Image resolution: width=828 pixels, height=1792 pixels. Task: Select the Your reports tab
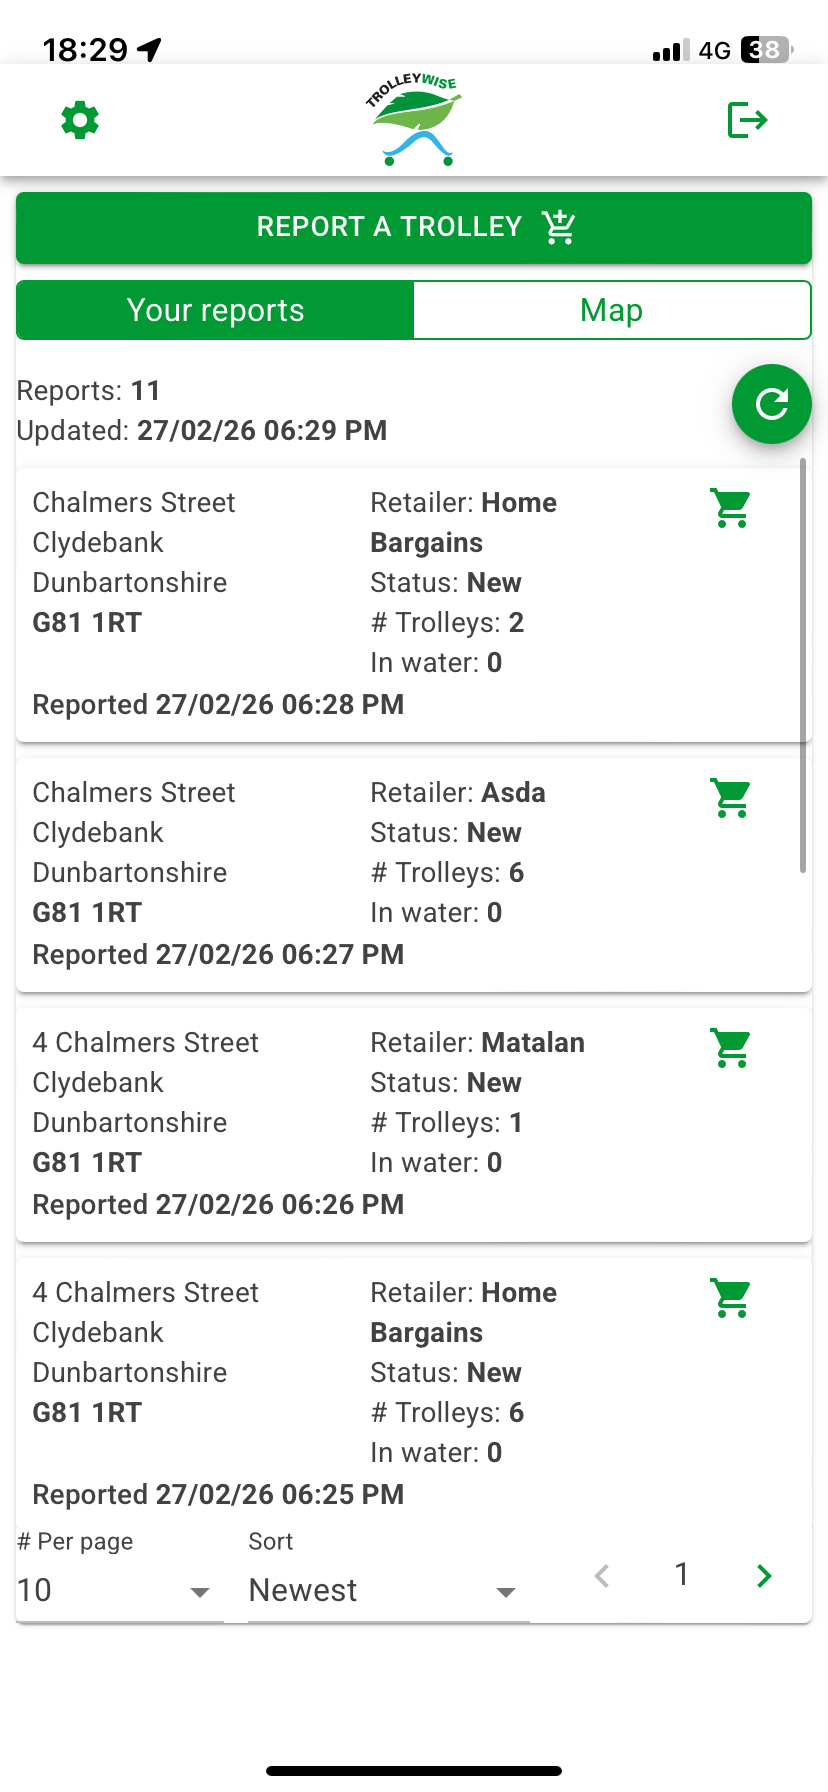pos(215,310)
